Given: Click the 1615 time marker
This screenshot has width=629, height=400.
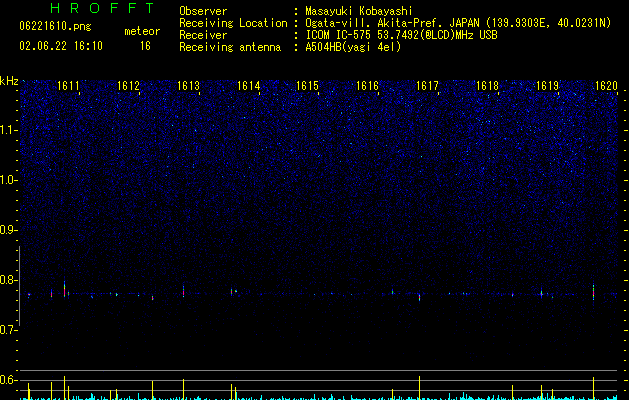Looking at the screenshot, I should (307, 86).
